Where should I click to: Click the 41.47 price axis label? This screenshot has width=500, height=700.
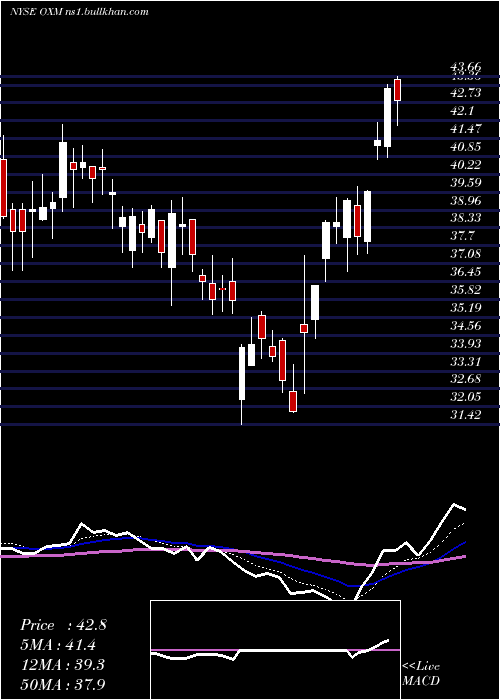pyautogui.click(x=466, y=129)
